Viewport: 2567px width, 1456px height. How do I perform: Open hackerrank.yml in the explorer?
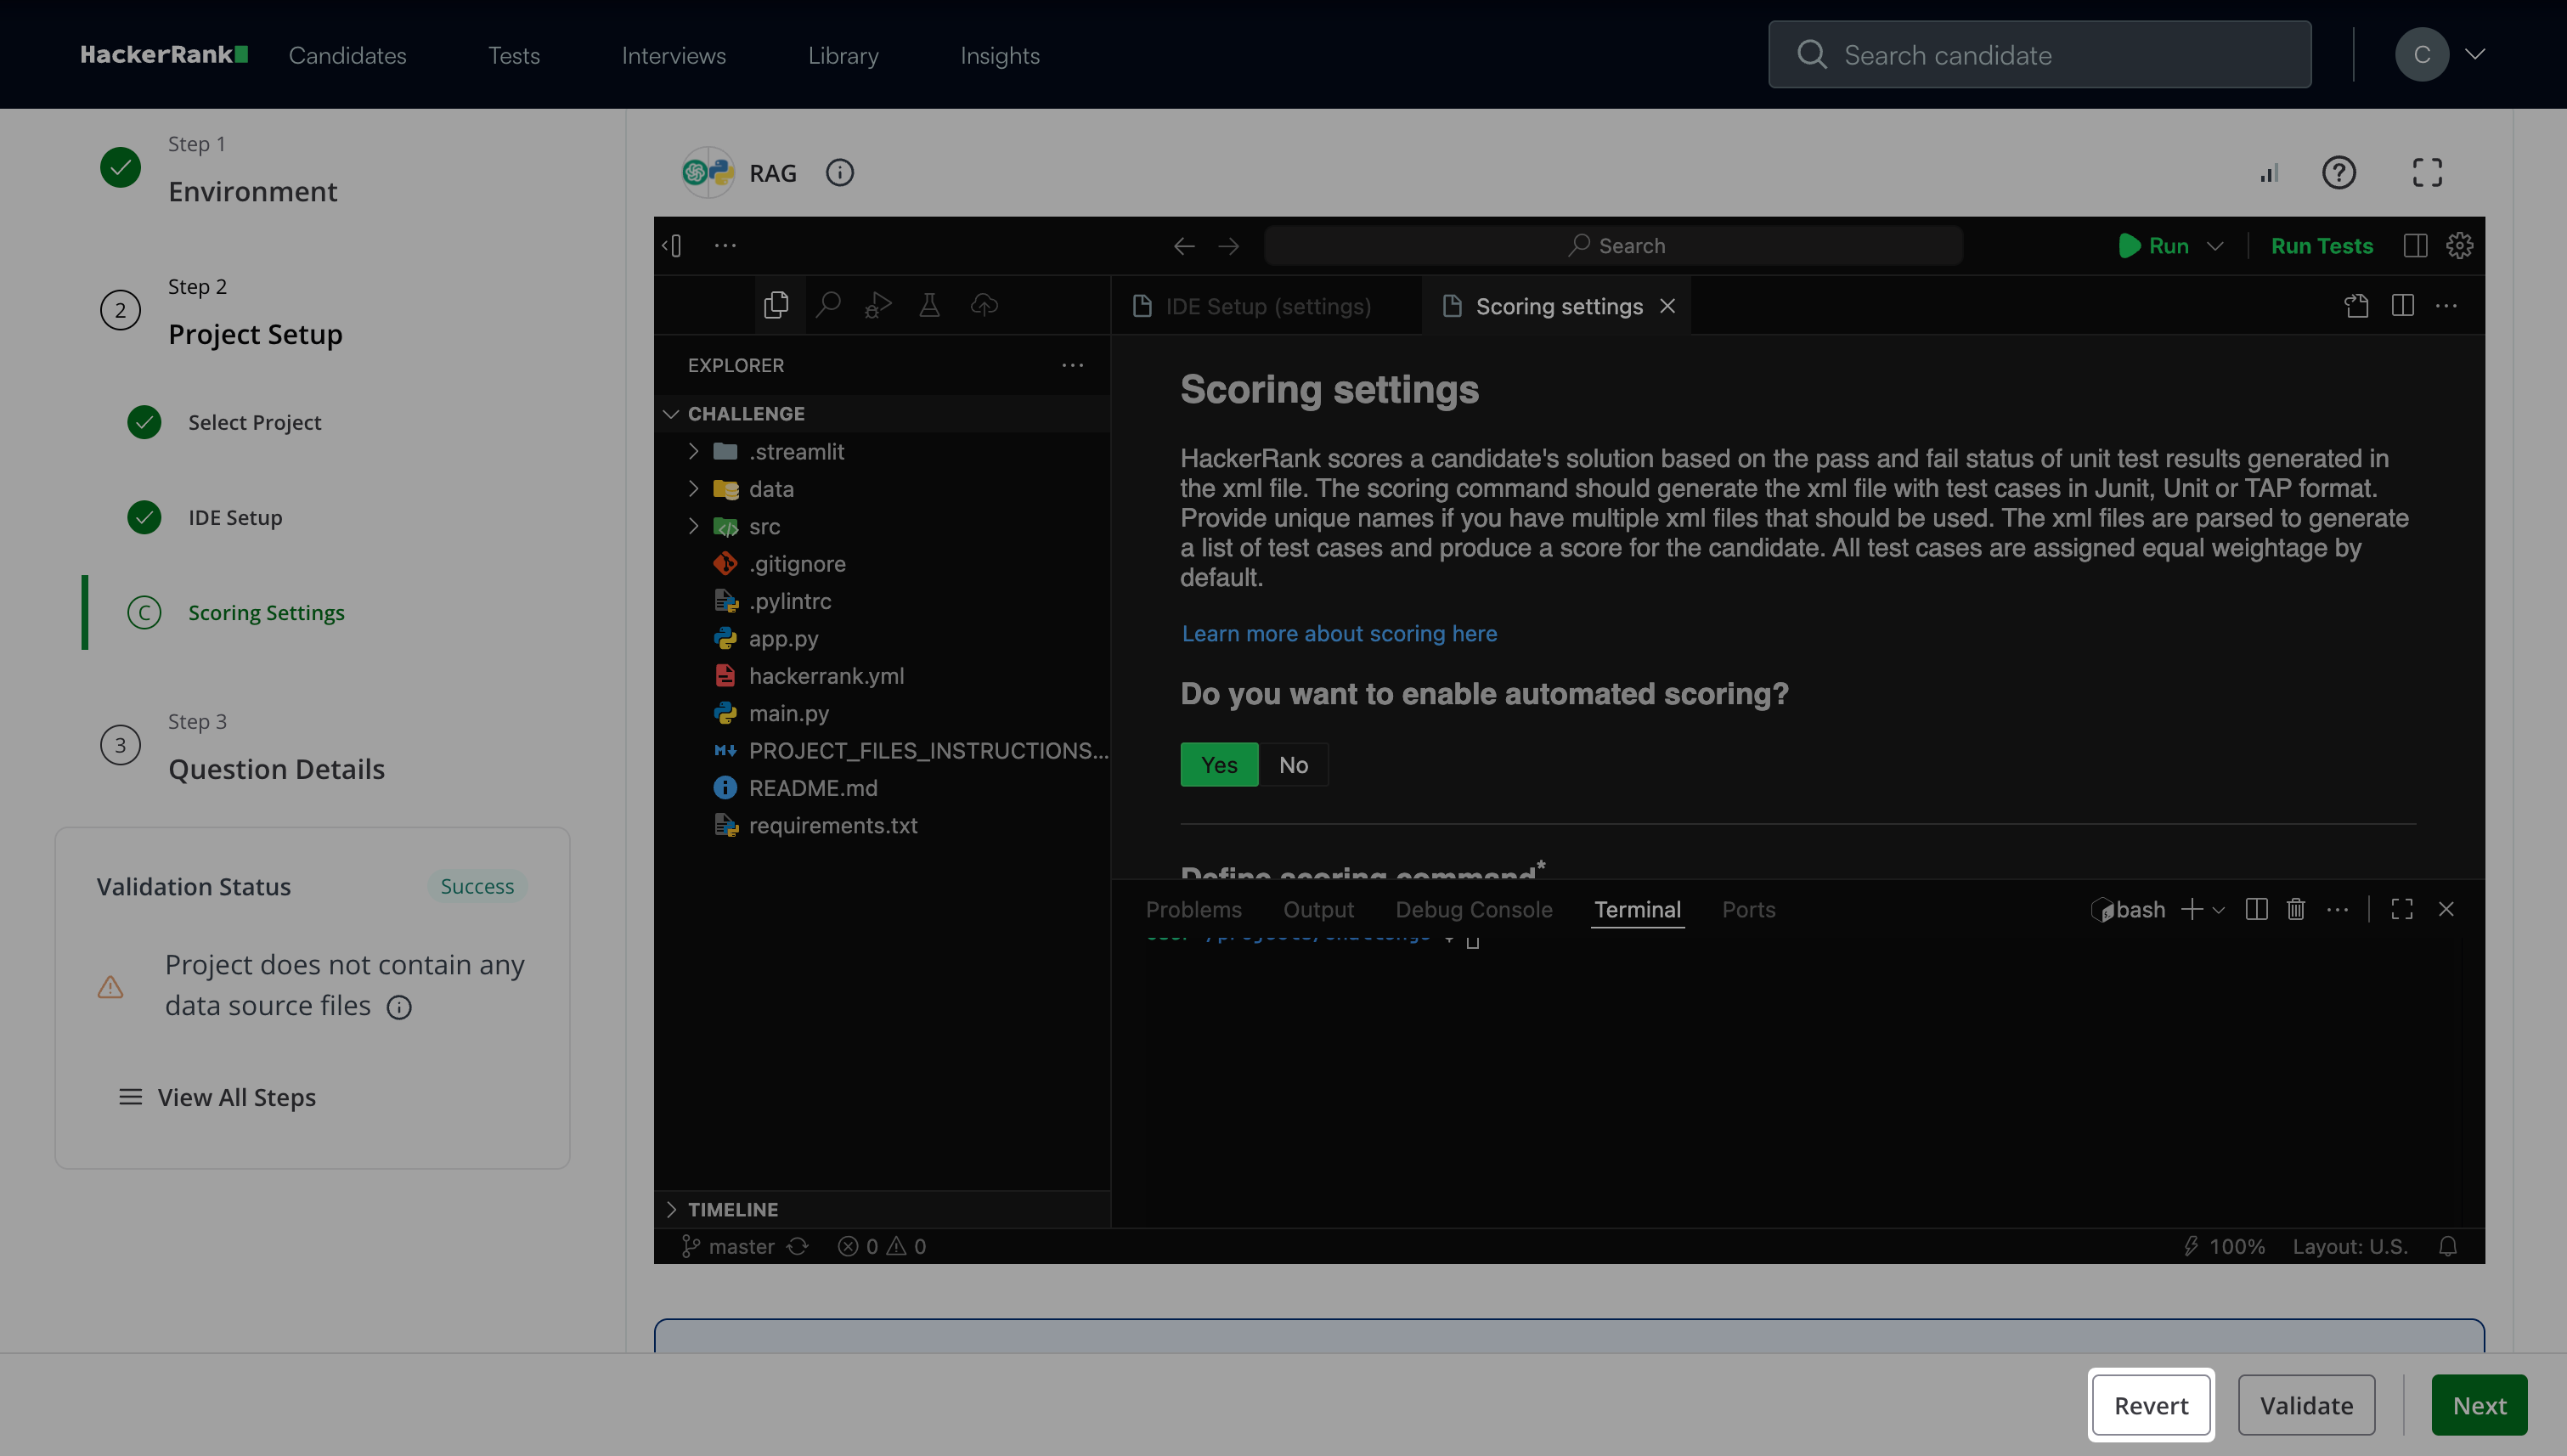(826, 676)
